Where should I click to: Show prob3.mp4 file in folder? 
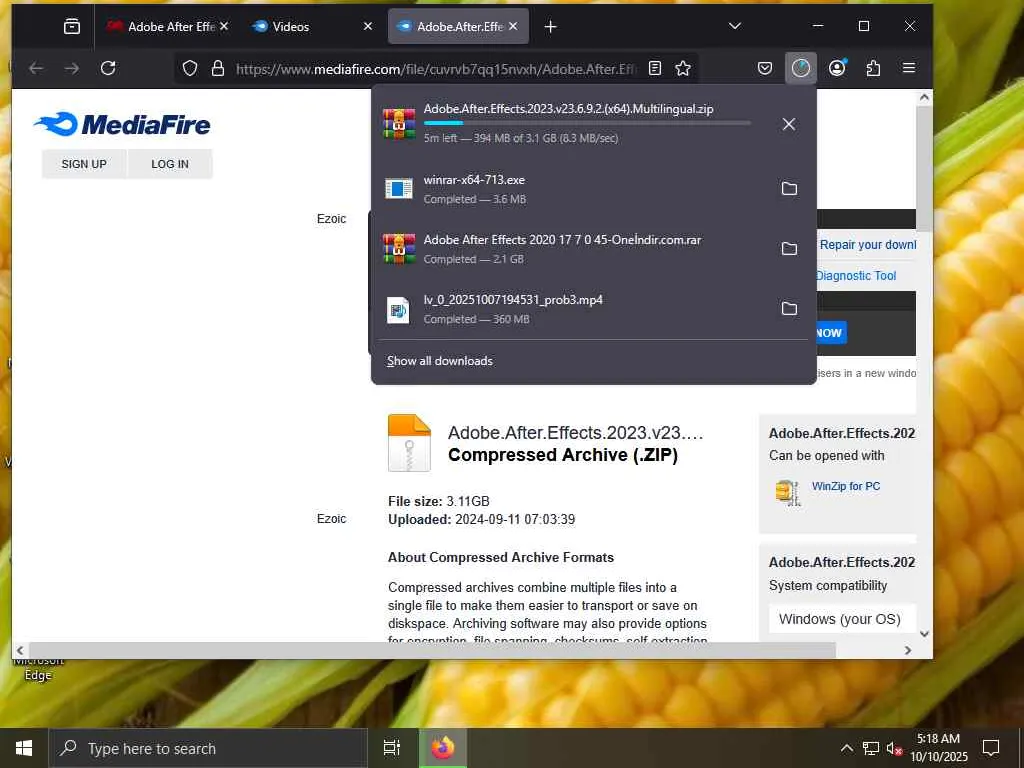[790, 309]
